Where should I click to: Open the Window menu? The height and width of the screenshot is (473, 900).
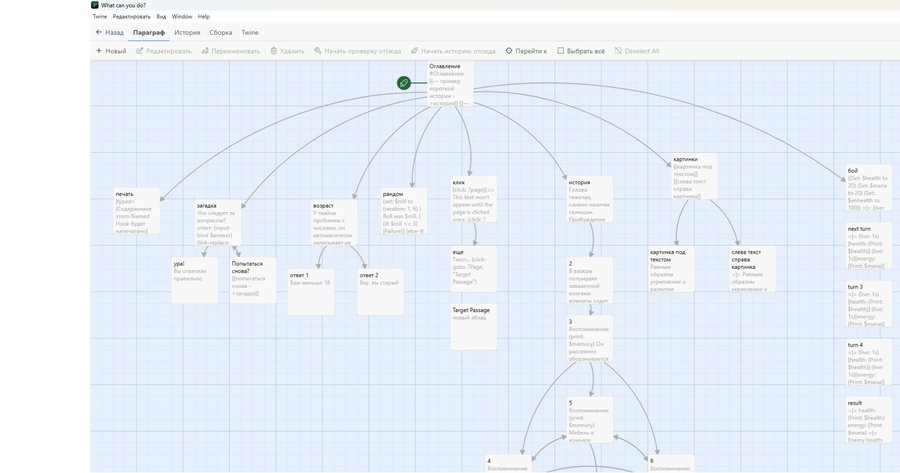pyautogui.click(x=182, y=17)
